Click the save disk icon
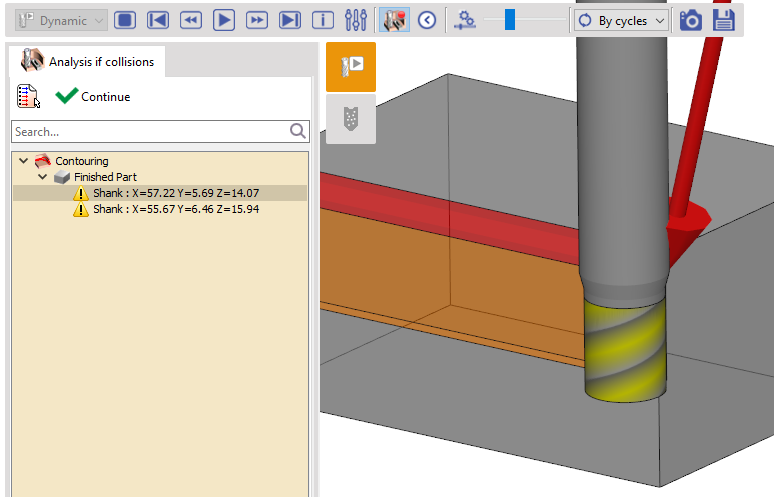 724,20
